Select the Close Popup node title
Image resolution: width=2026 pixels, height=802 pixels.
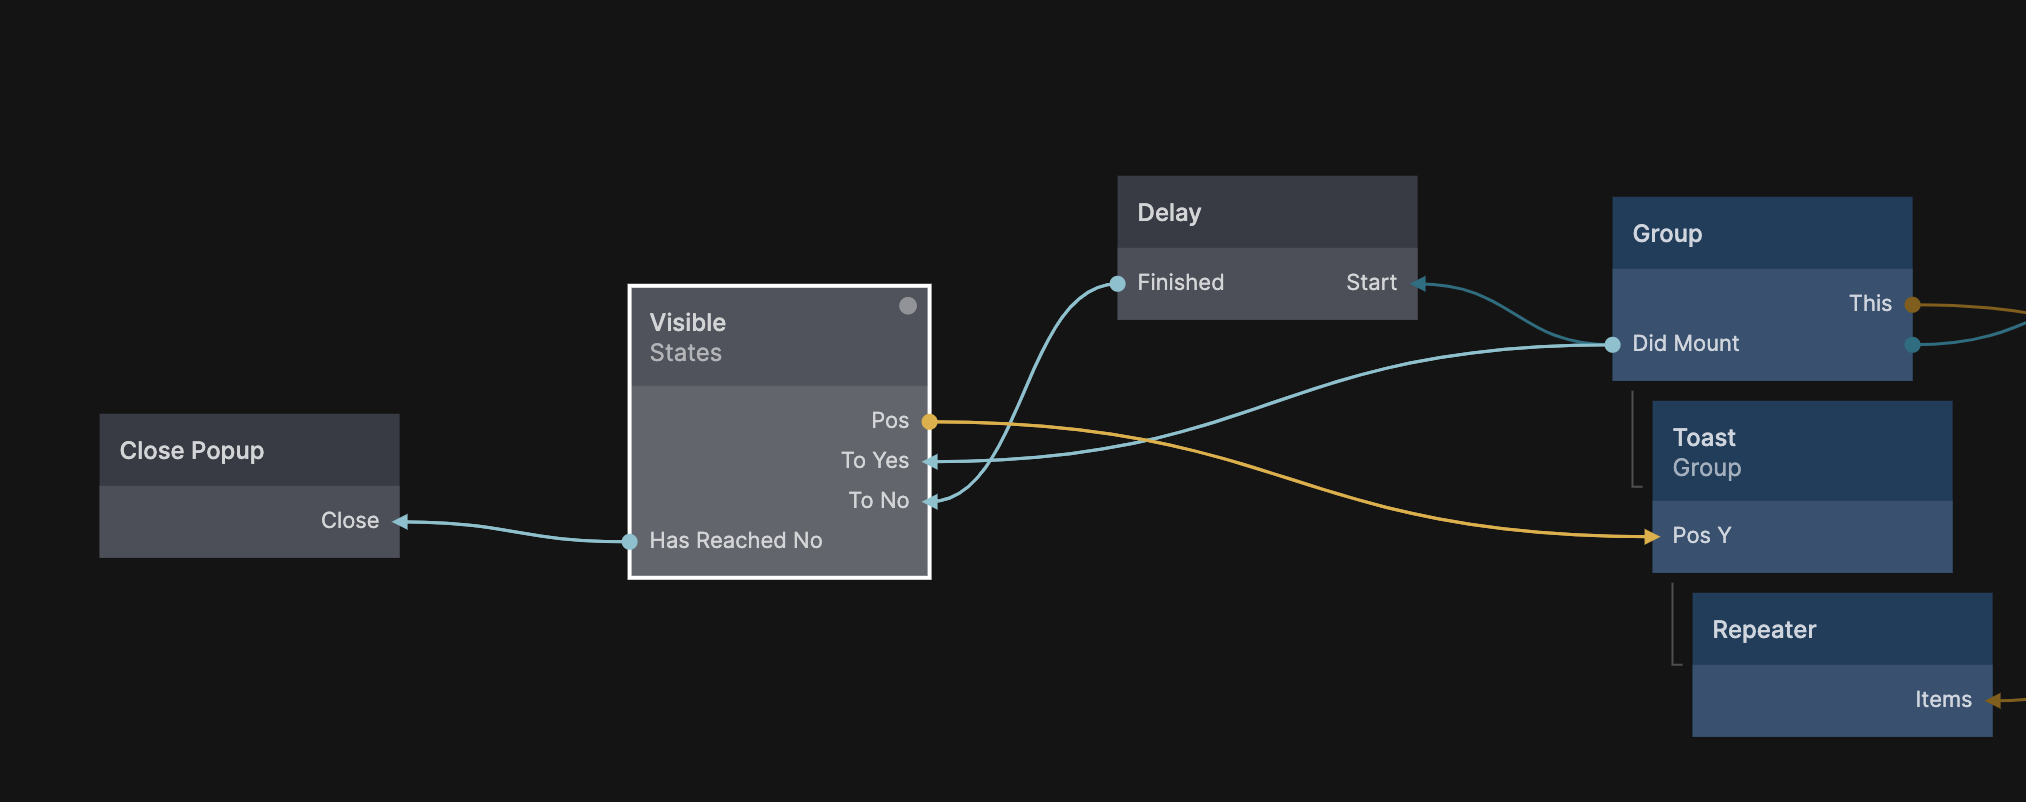(192, 451)
